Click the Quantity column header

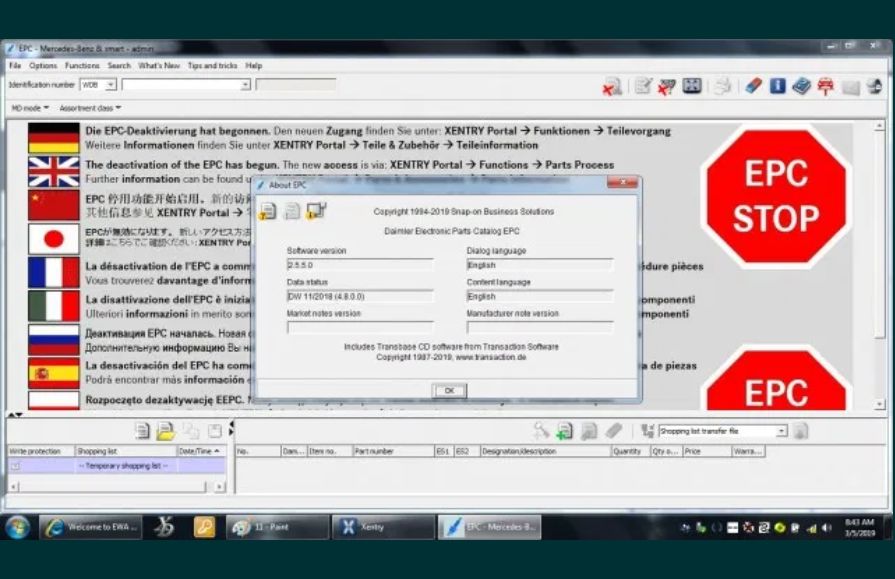point(630,451)
